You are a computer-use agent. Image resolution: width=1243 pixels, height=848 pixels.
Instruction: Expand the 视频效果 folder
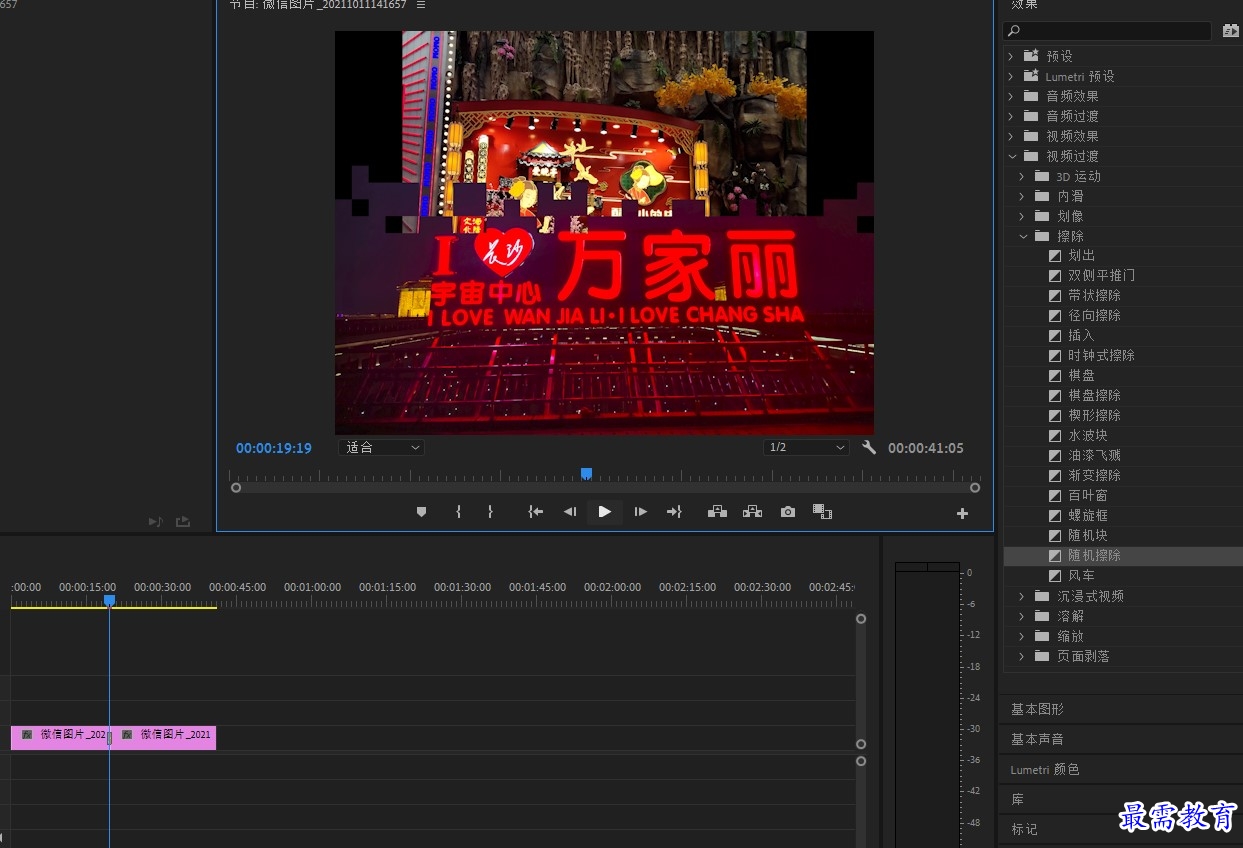(x=1011, y=136)
